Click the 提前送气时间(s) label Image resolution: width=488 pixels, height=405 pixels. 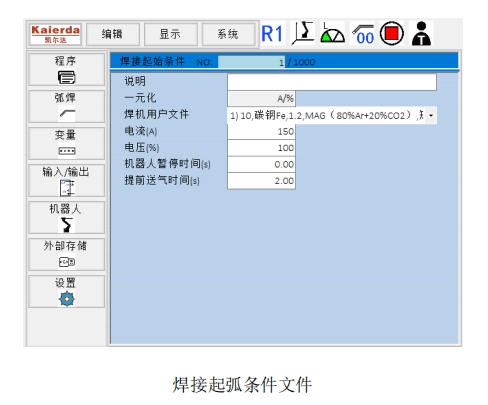[x=162, y=180]
